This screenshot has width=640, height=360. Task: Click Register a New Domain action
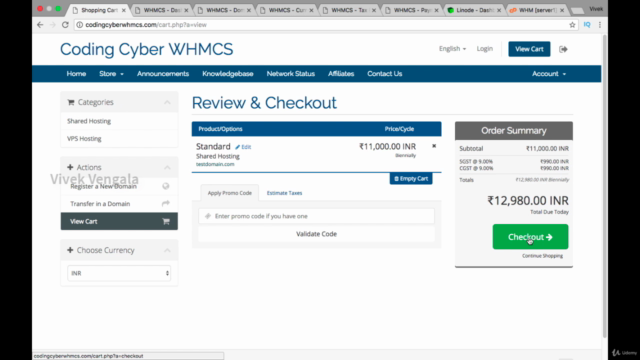pyautogui.click(x=103, y=186)
